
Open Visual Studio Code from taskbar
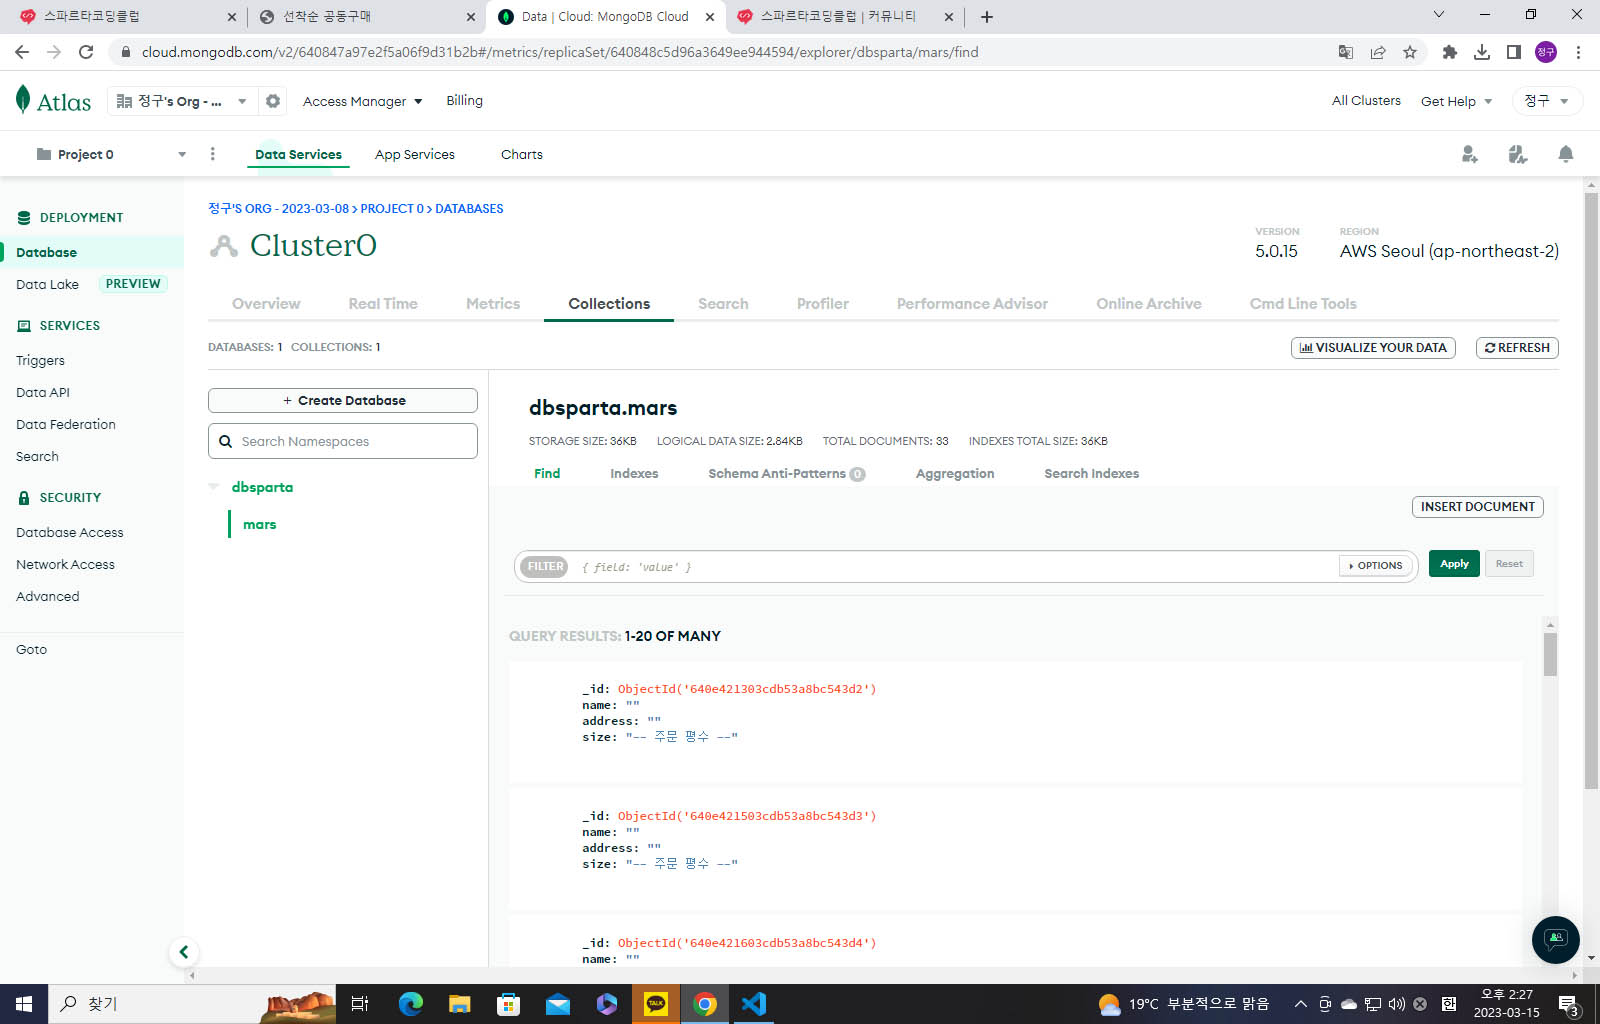click(754, 1004)
